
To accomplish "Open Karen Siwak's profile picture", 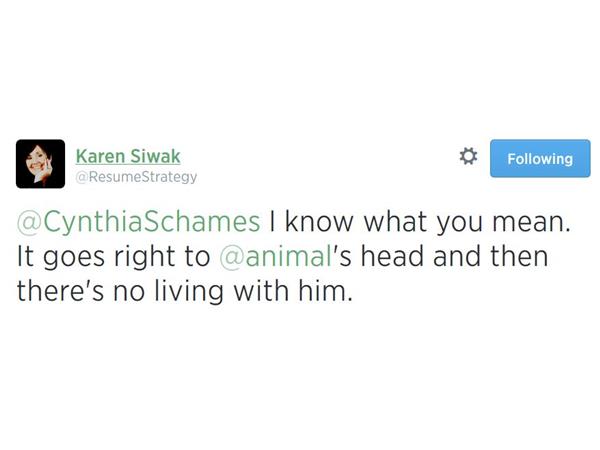I will (x=40, y=164).
